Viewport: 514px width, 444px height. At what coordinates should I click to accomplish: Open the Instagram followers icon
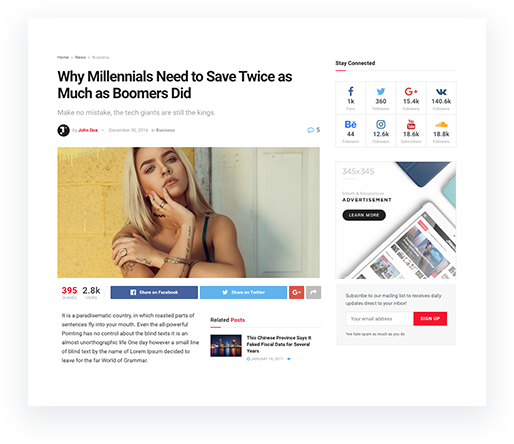tap(381, 124)
